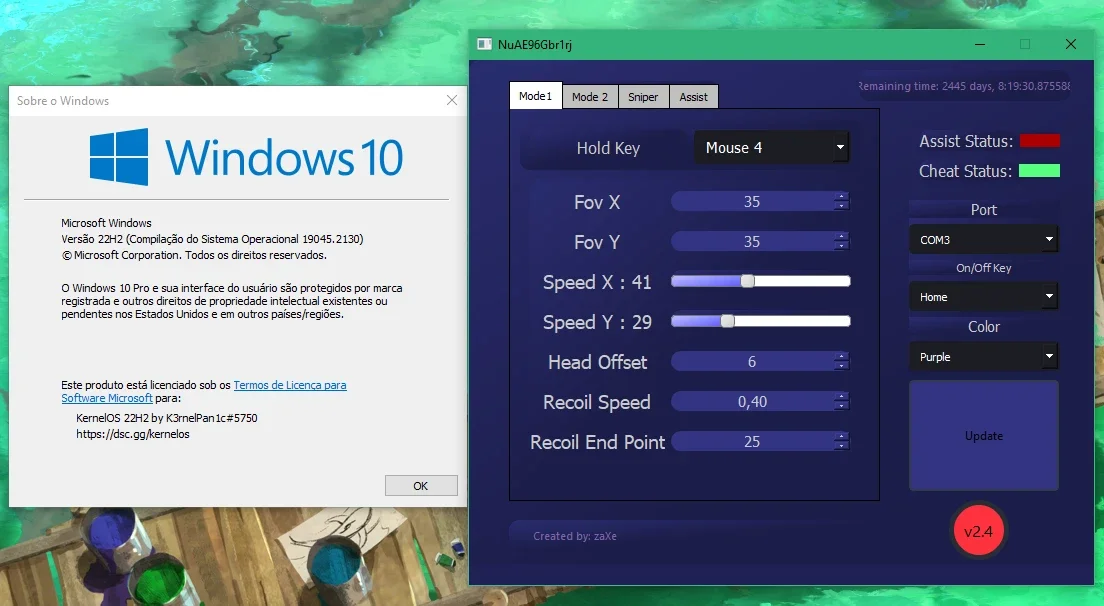Click the Recoil Speed label

[597, 402]
